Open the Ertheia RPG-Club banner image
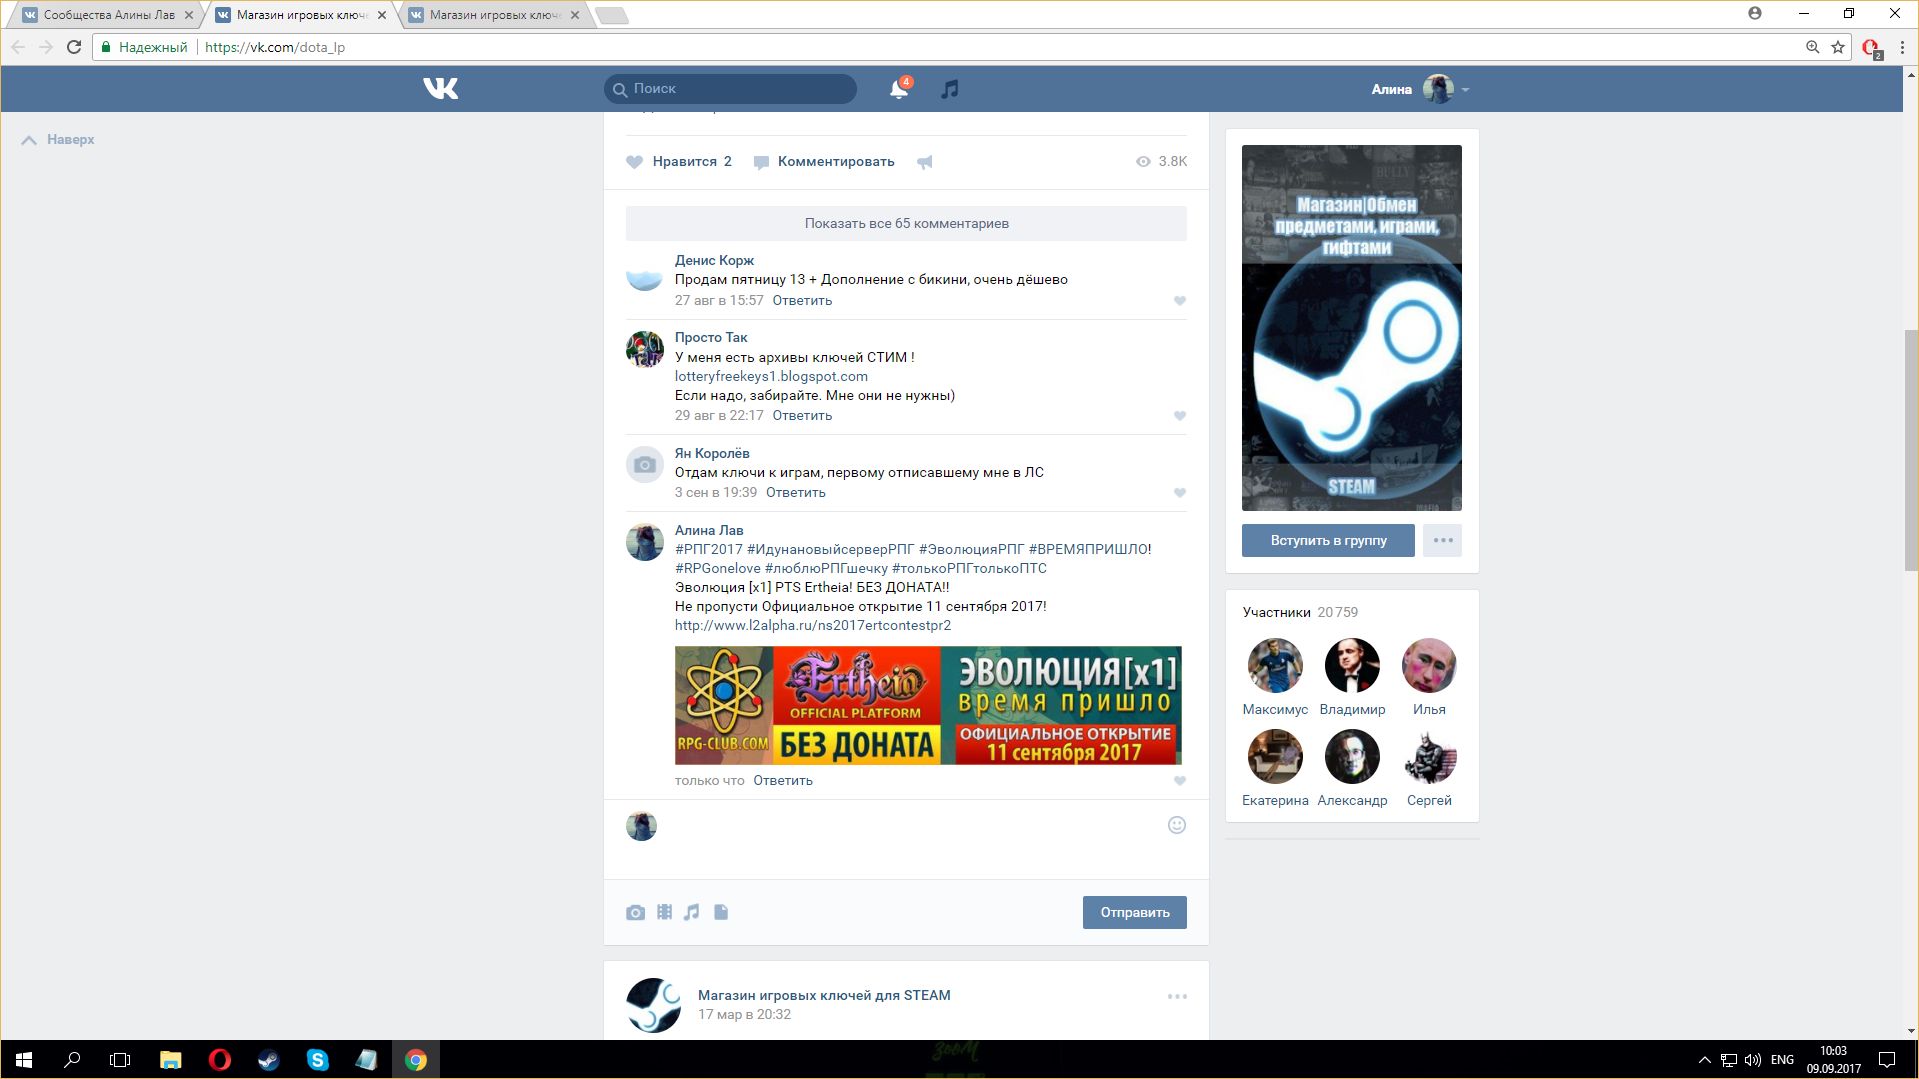The image size is (1919, 1079). tap(928, 705)
